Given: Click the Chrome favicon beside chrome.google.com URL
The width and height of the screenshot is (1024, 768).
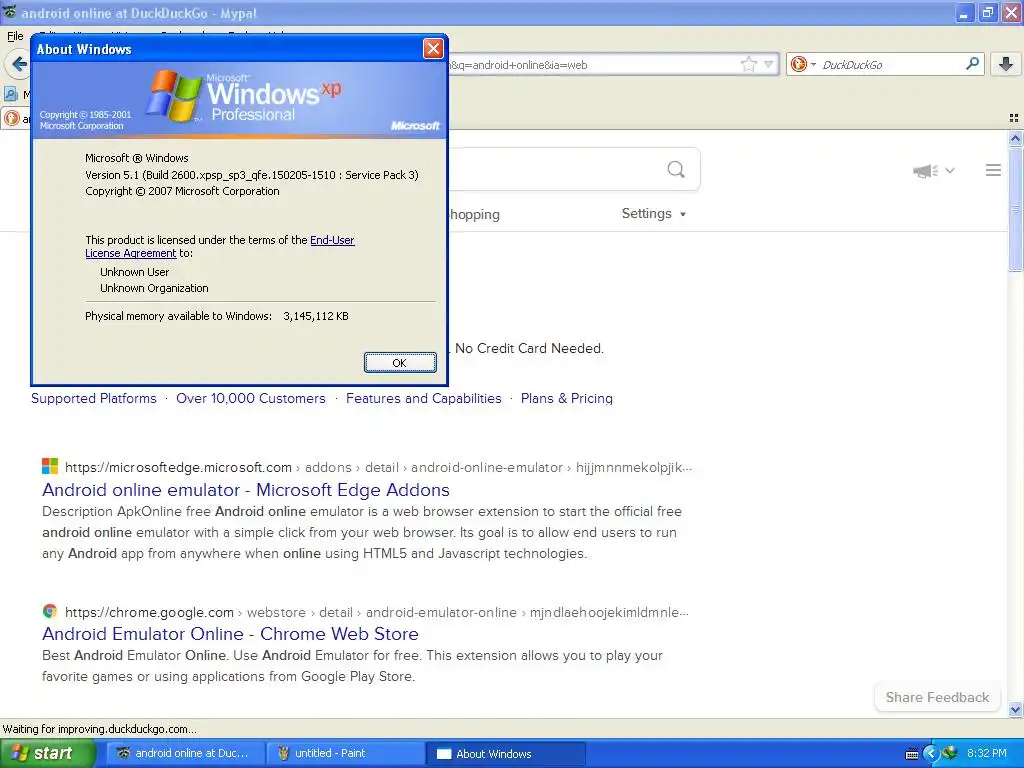Looking at the screenshot, I should coord(50,611).
